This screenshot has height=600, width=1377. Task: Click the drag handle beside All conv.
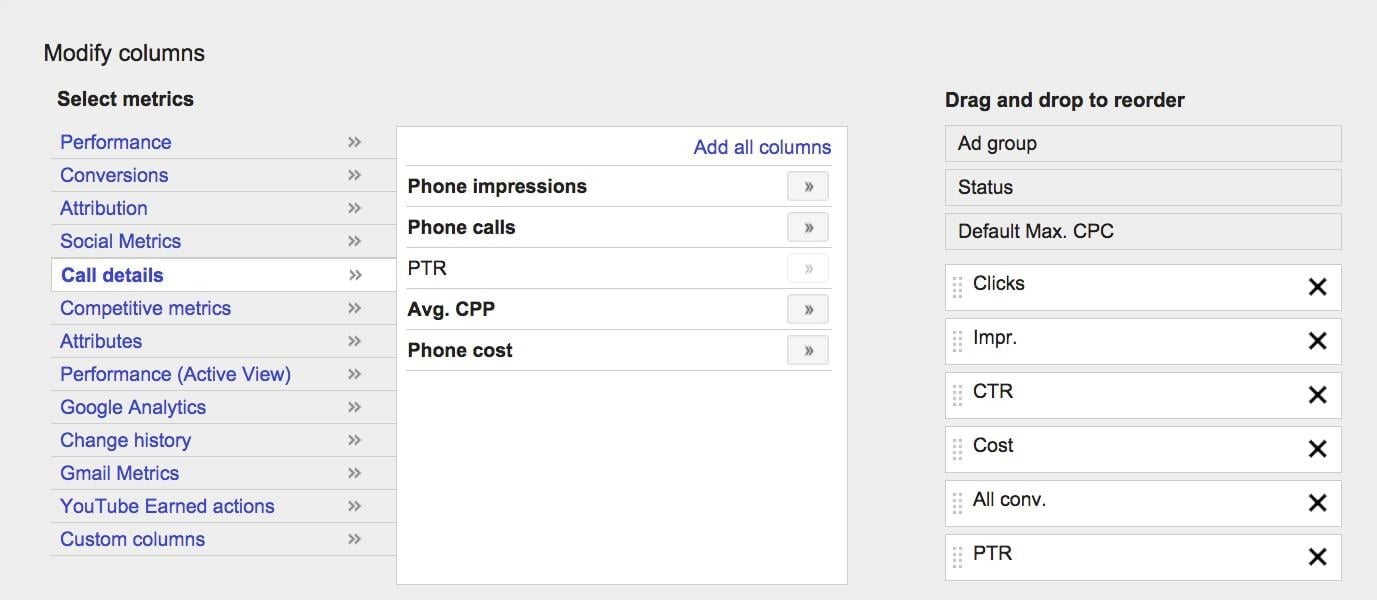tap(958, 503)
